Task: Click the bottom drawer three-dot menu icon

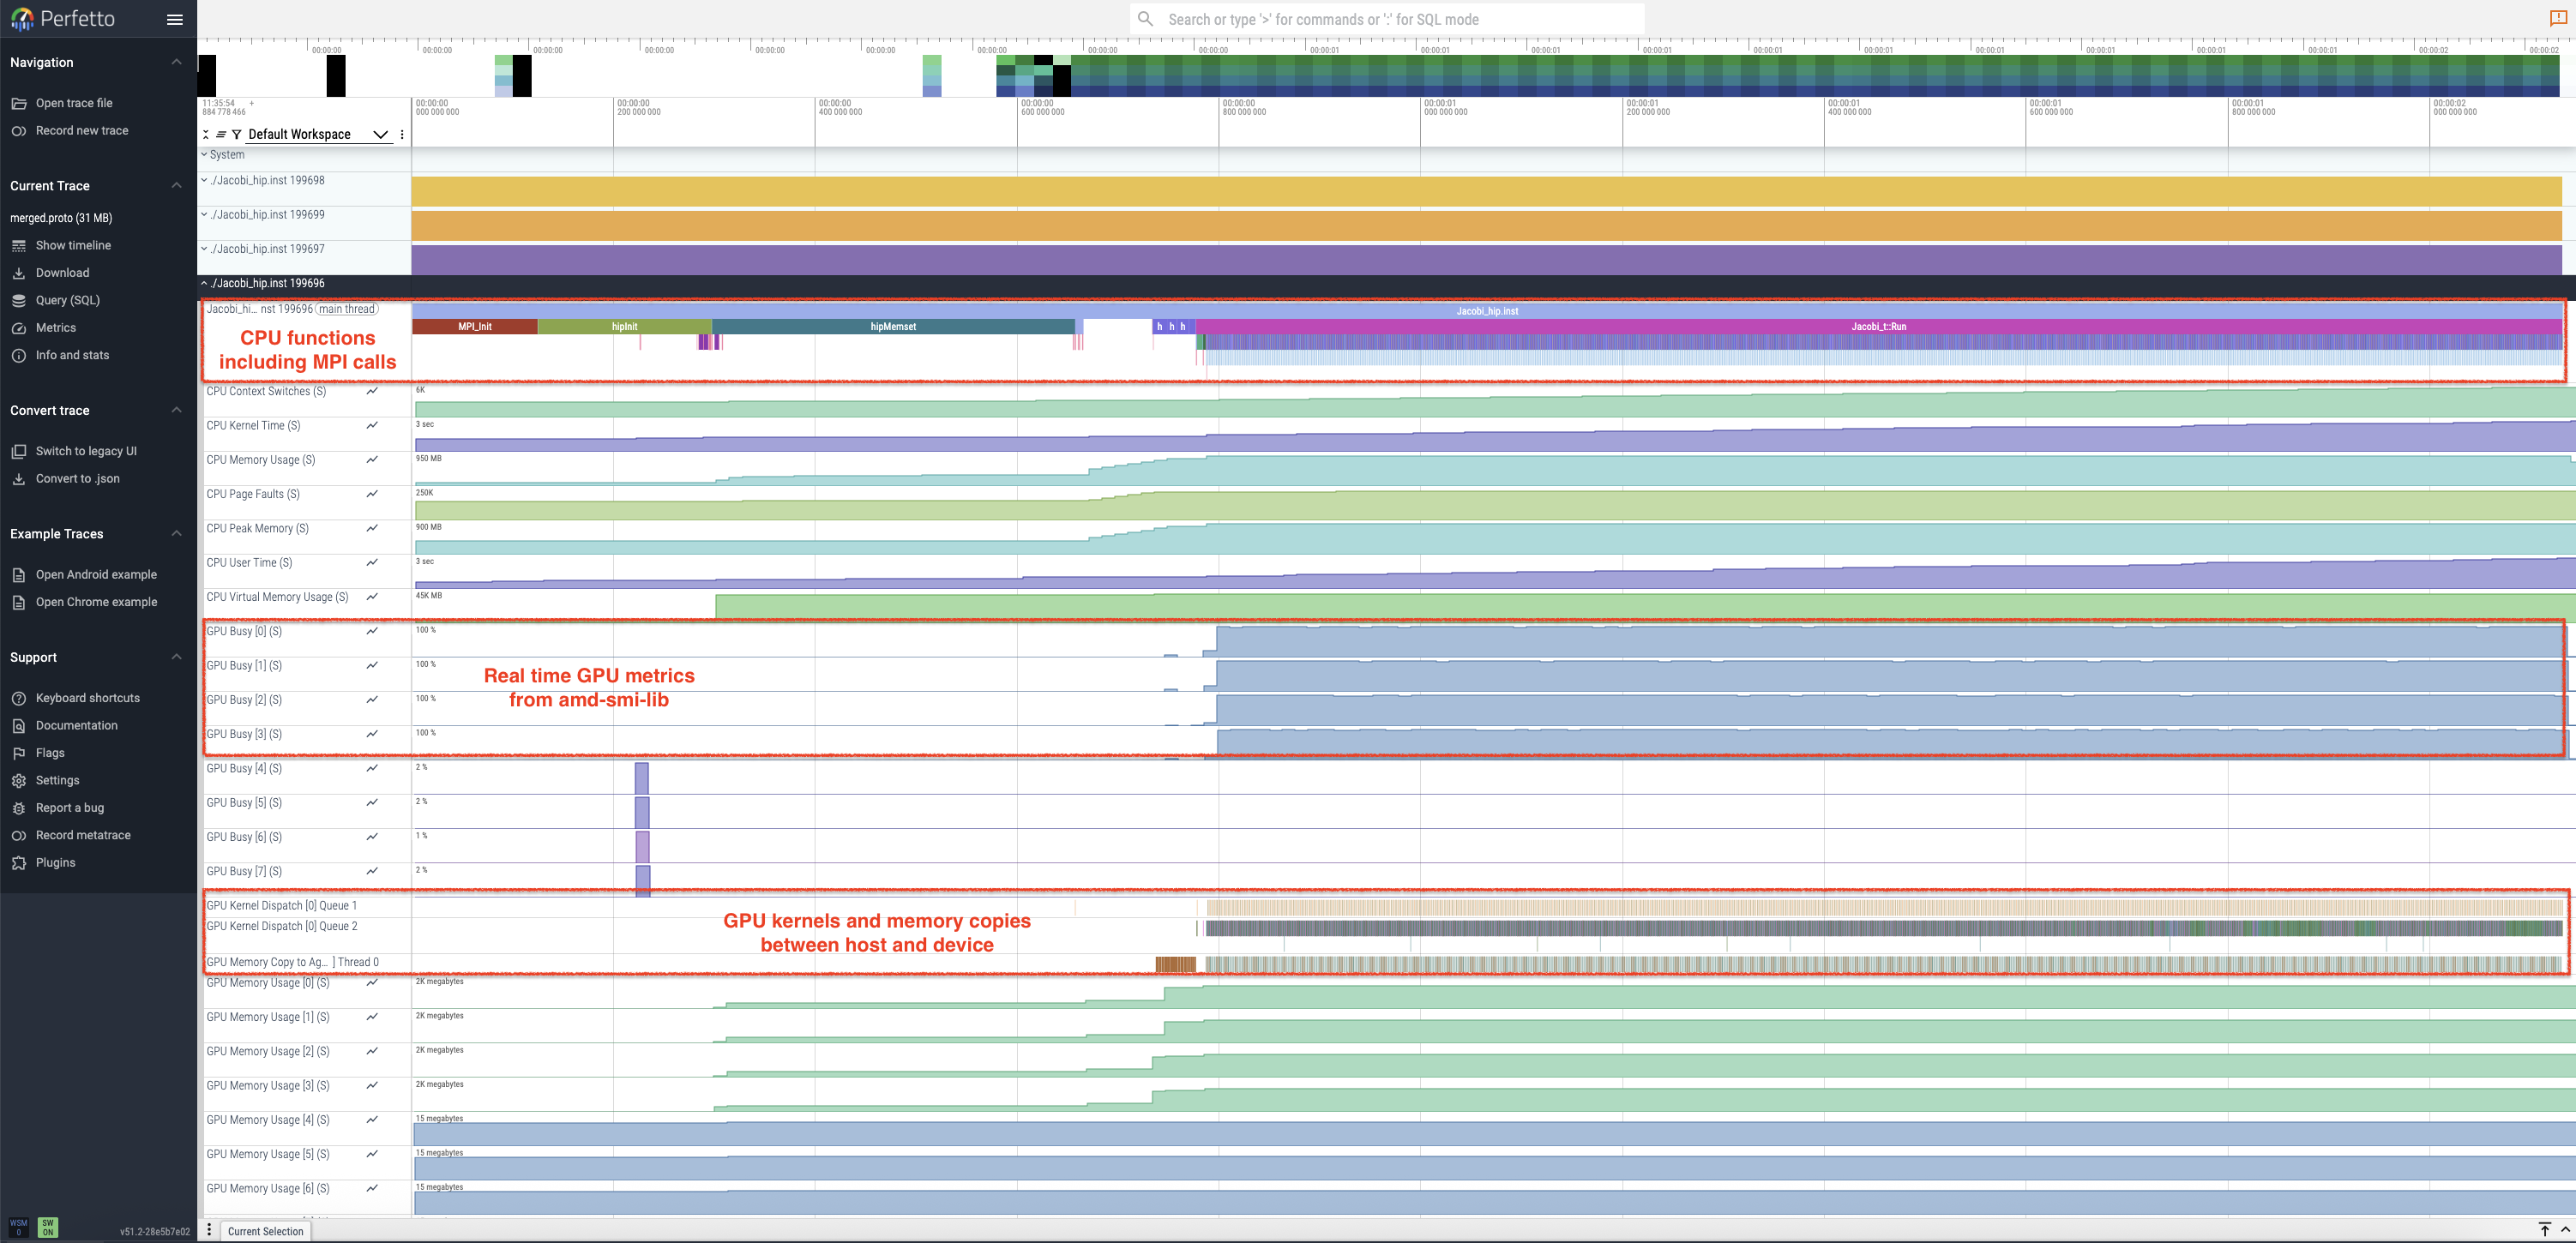Action: coord(209,1230)
